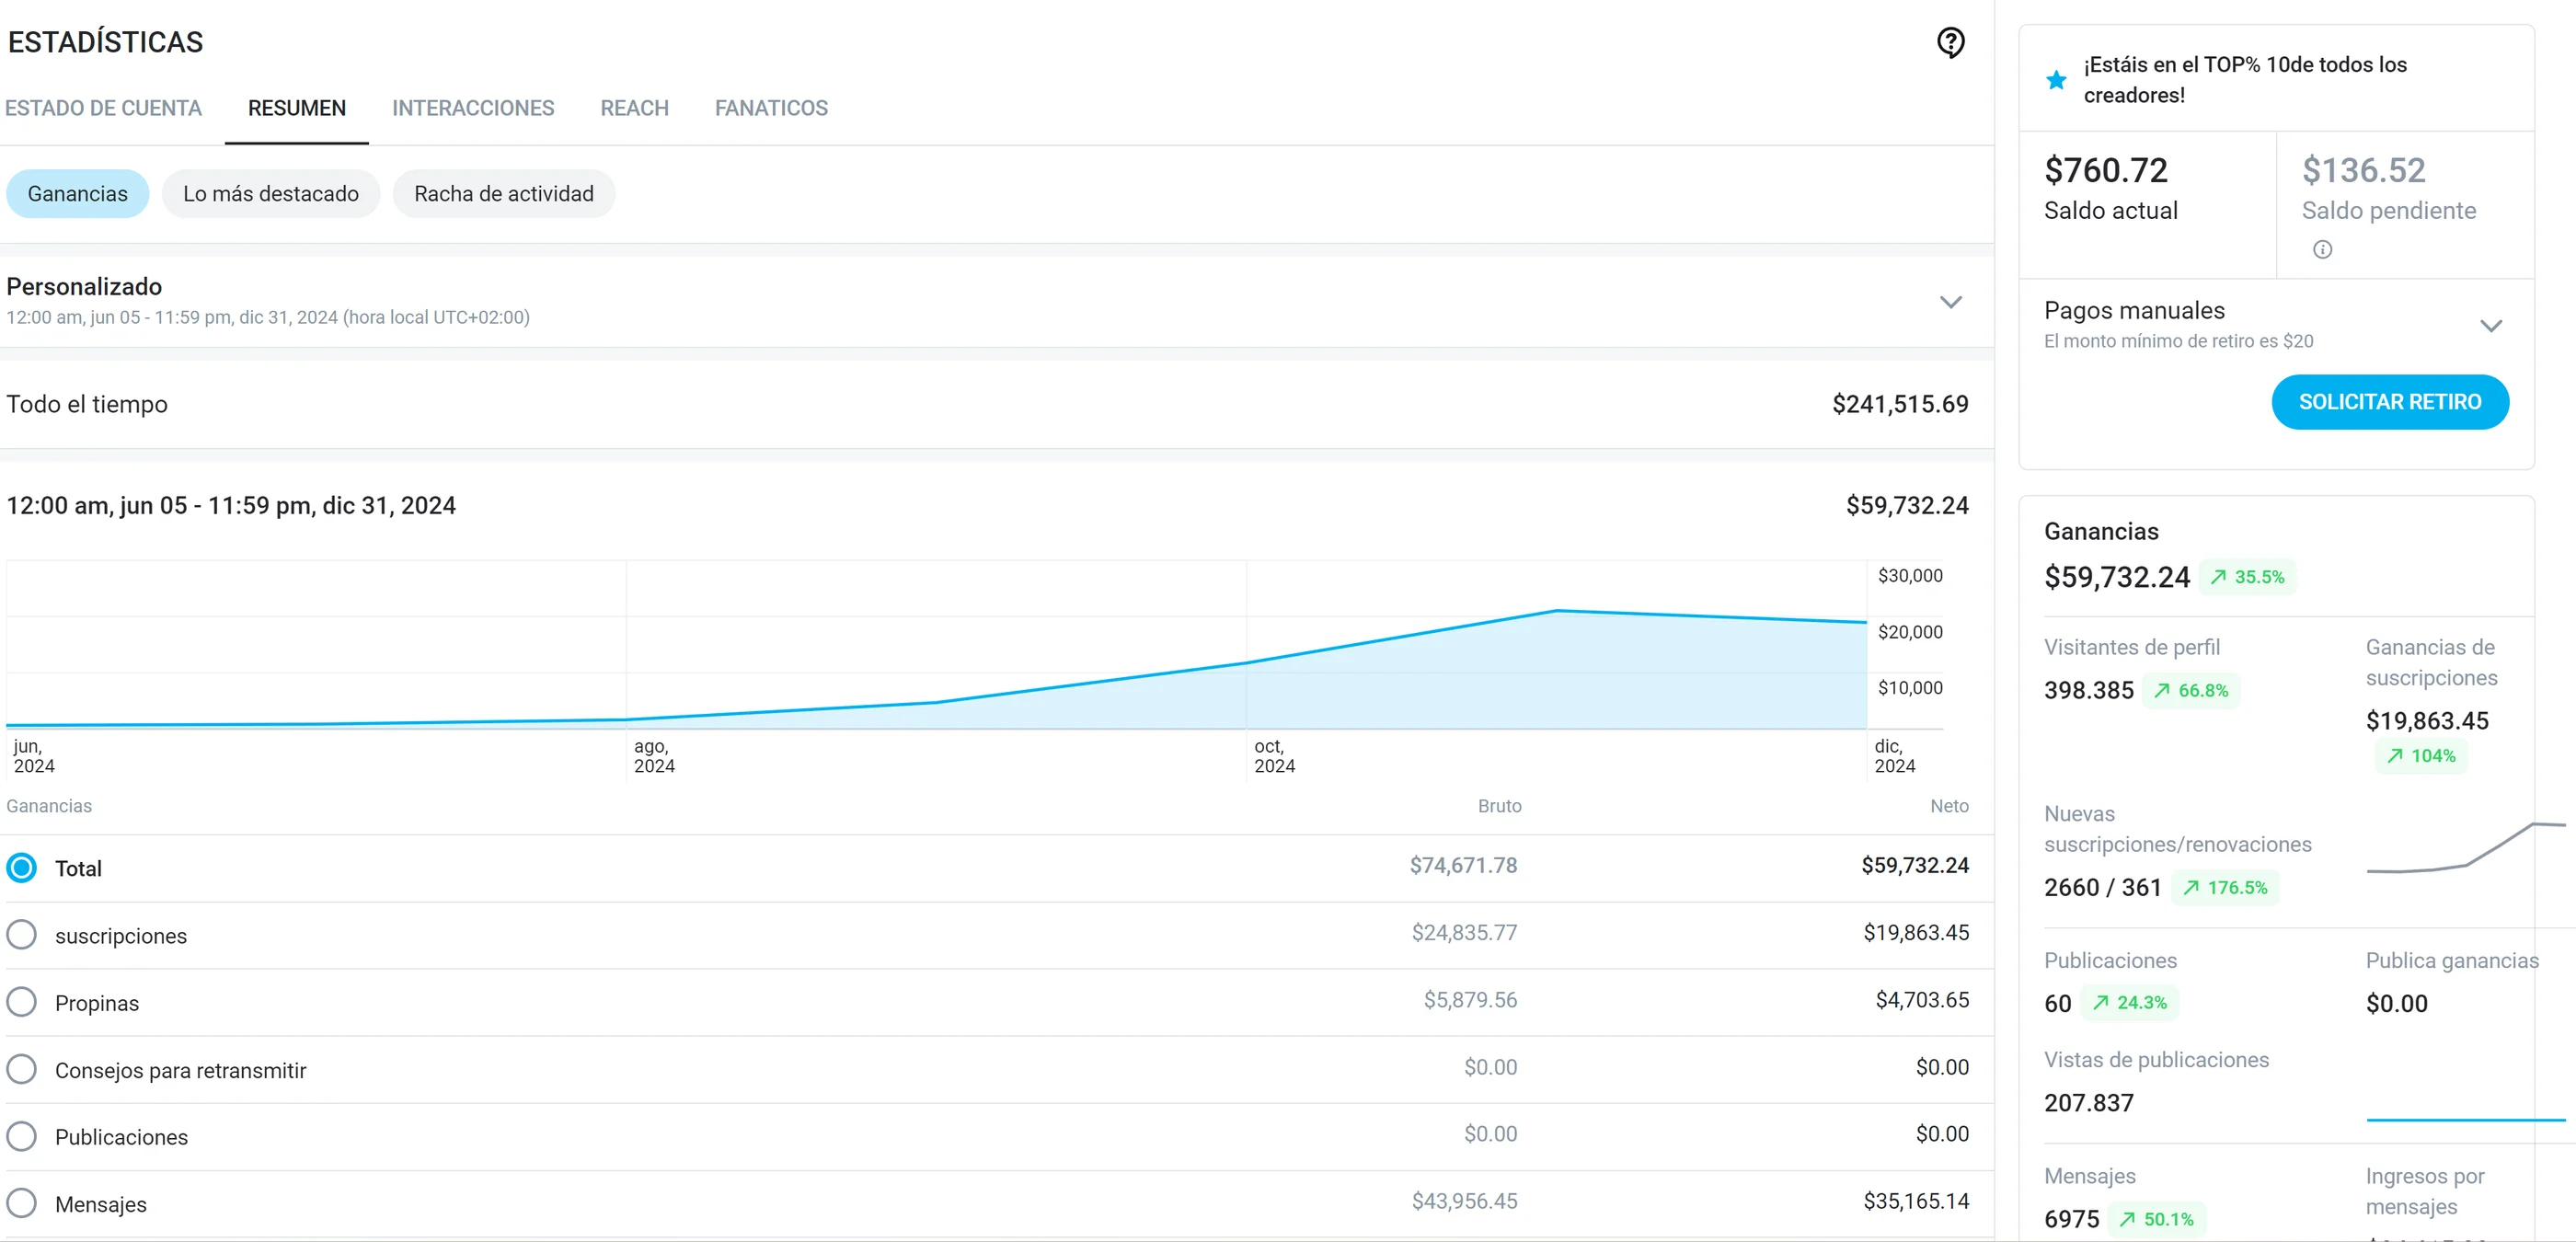Open the FANATICOS tab

(771, 108)
